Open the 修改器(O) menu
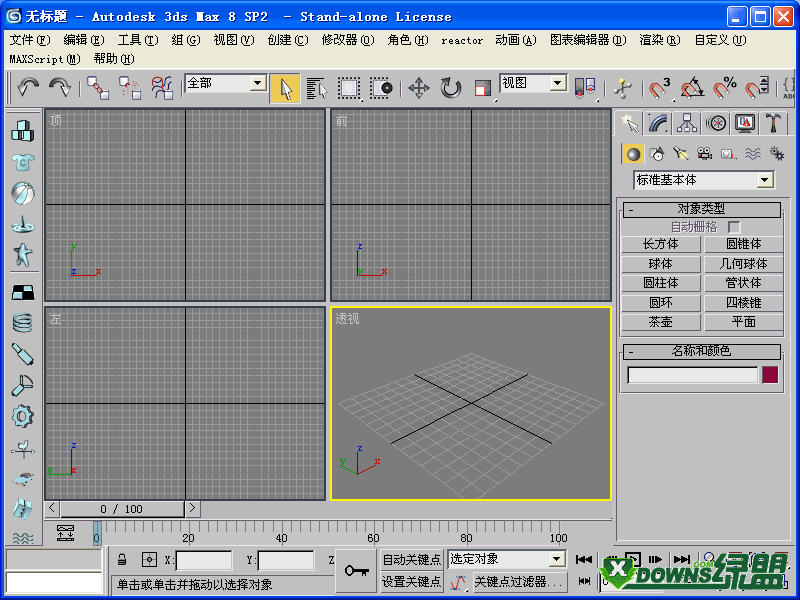 348,40
